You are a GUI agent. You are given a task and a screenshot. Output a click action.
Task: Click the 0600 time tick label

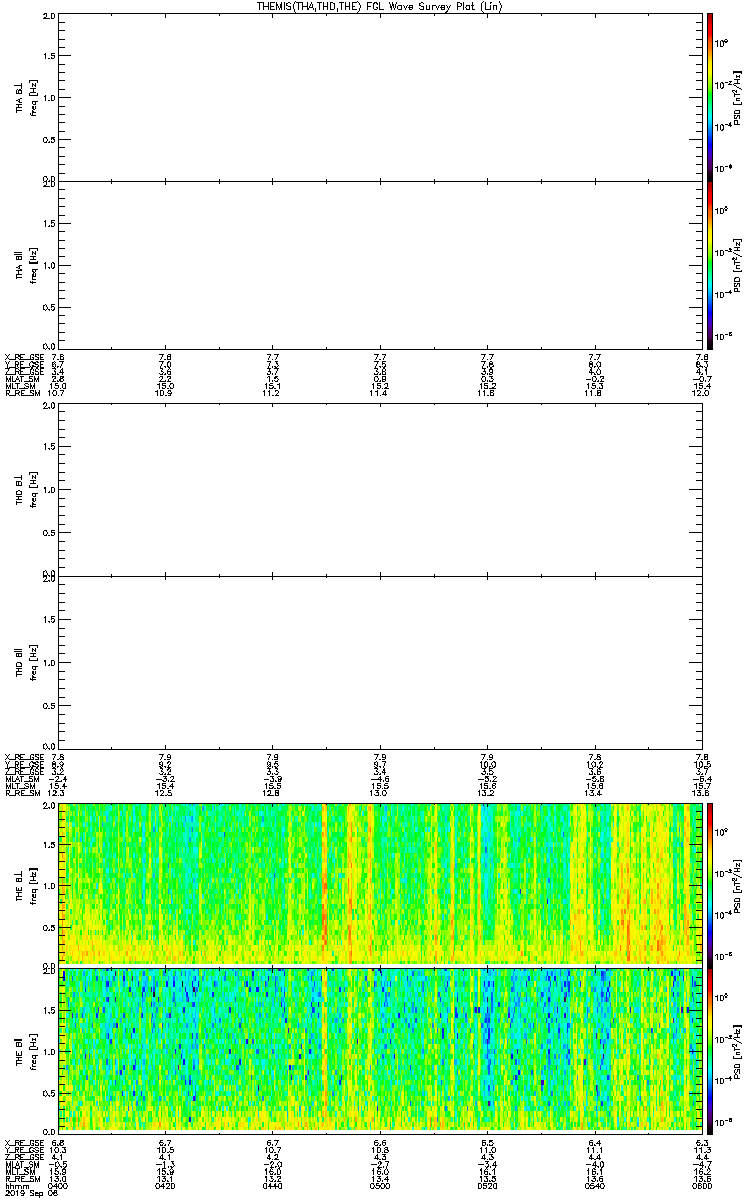pyautogui.click(x=701, y=1185)
